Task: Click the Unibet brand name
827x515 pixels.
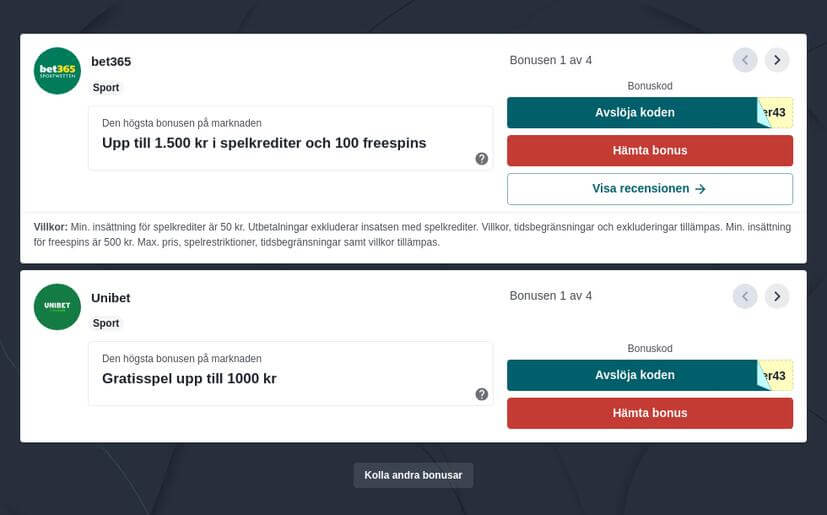Action: pyautogui.click(x=111, y=298)
